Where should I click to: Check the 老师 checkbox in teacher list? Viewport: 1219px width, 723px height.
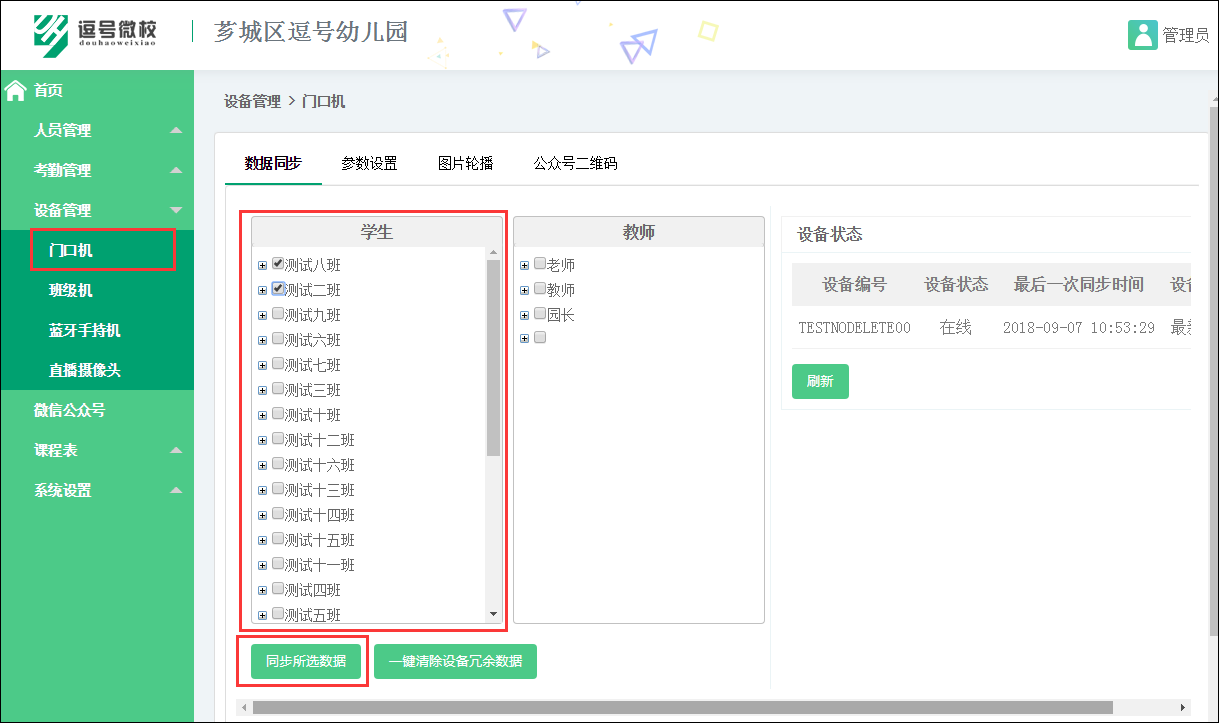click(540, 264)
